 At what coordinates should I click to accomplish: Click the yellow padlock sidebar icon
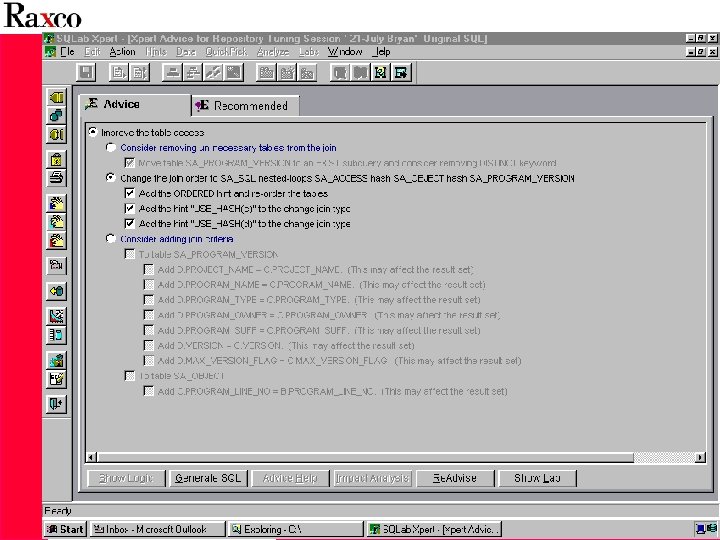click(x=56, y=159)
